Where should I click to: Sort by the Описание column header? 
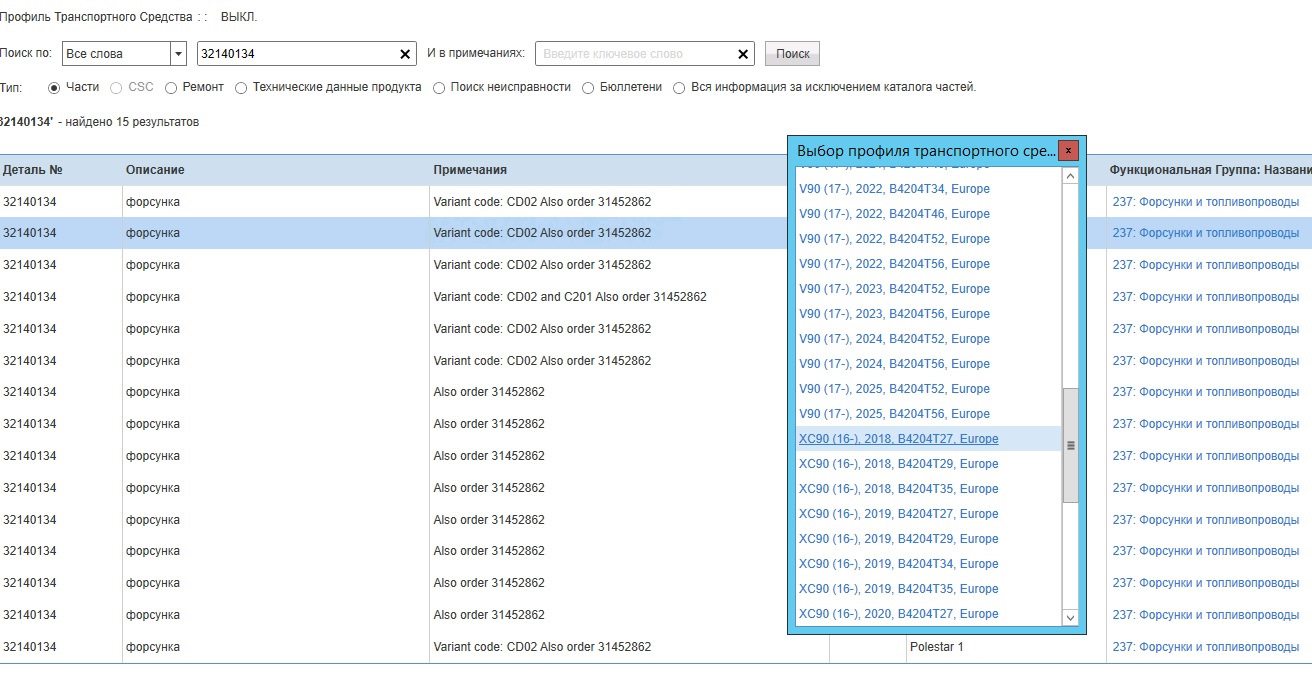click(x=155, y=170)
